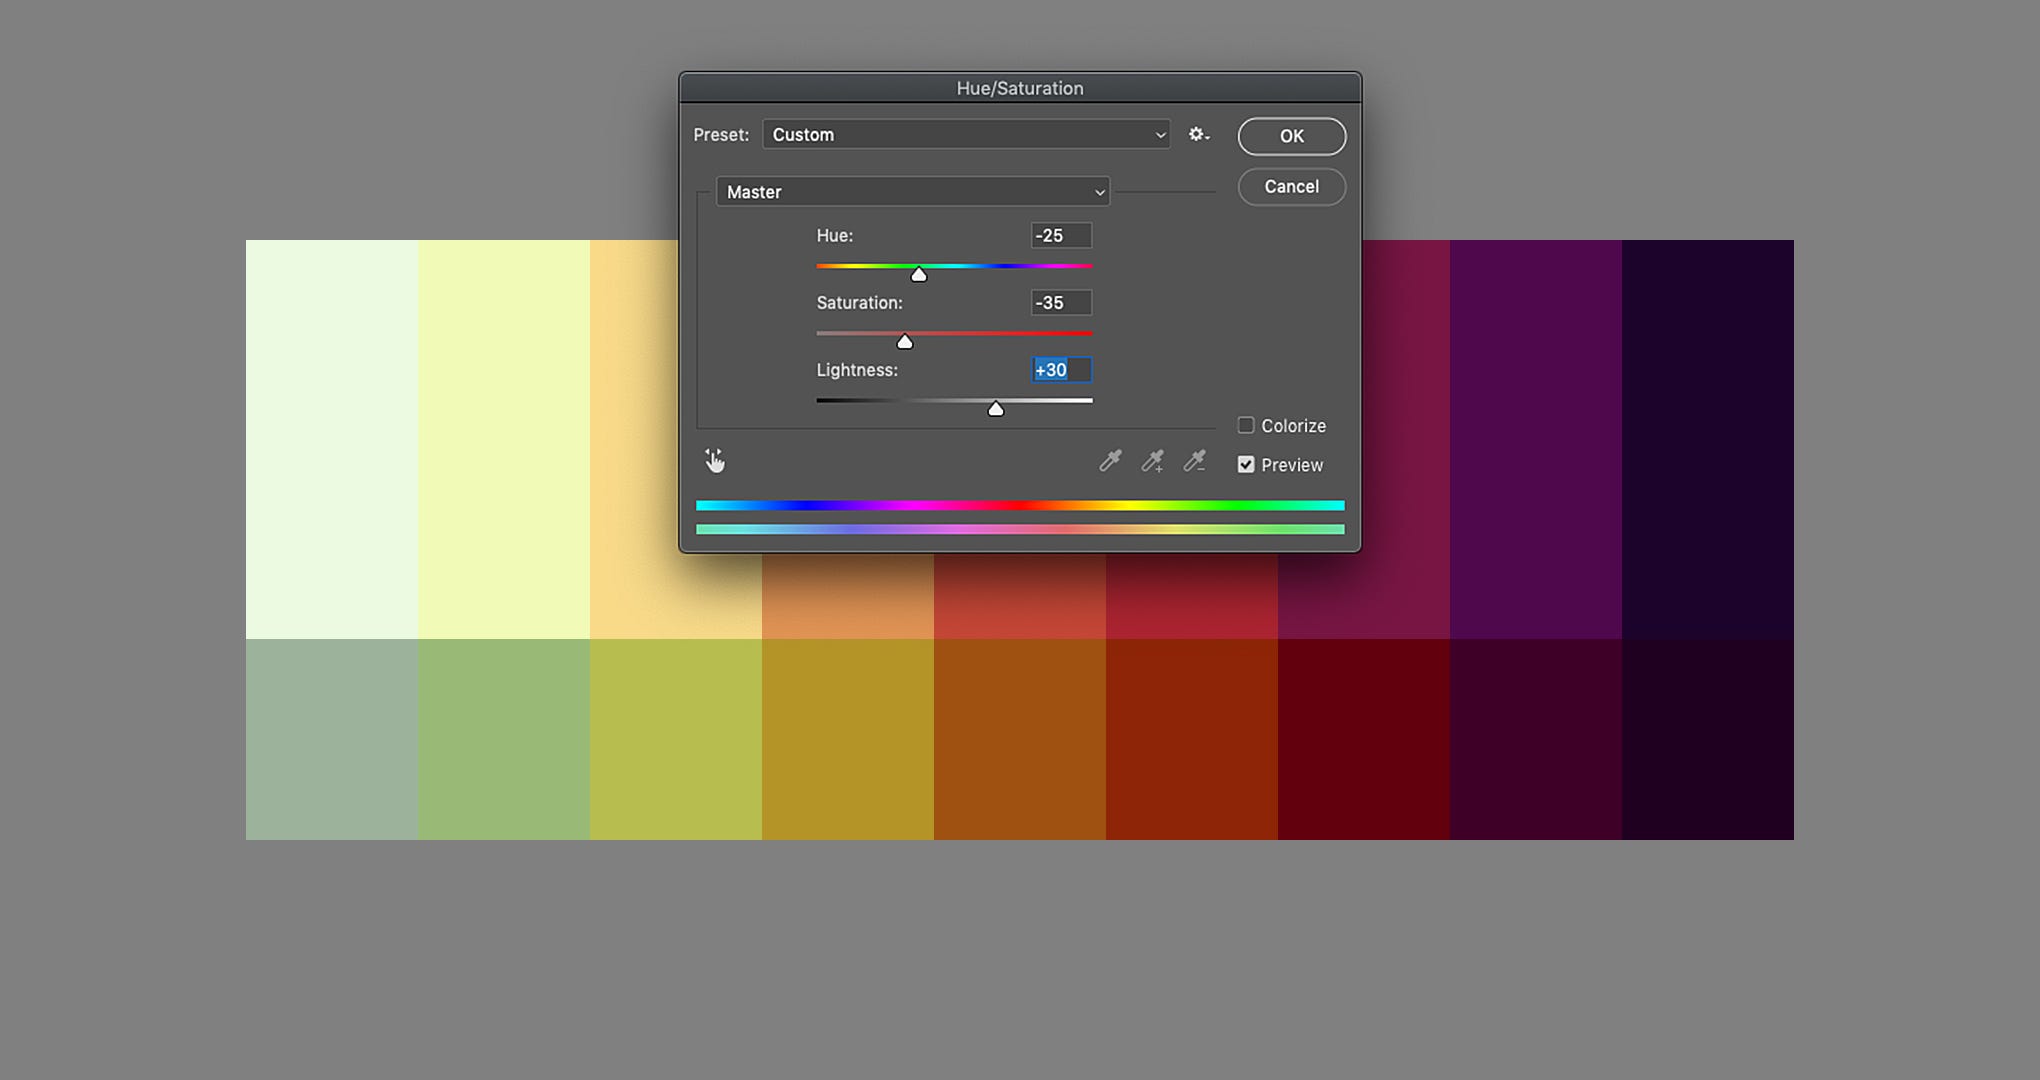Click the Lightness slider handle
2040x1080 pixels.
(996, 408)
